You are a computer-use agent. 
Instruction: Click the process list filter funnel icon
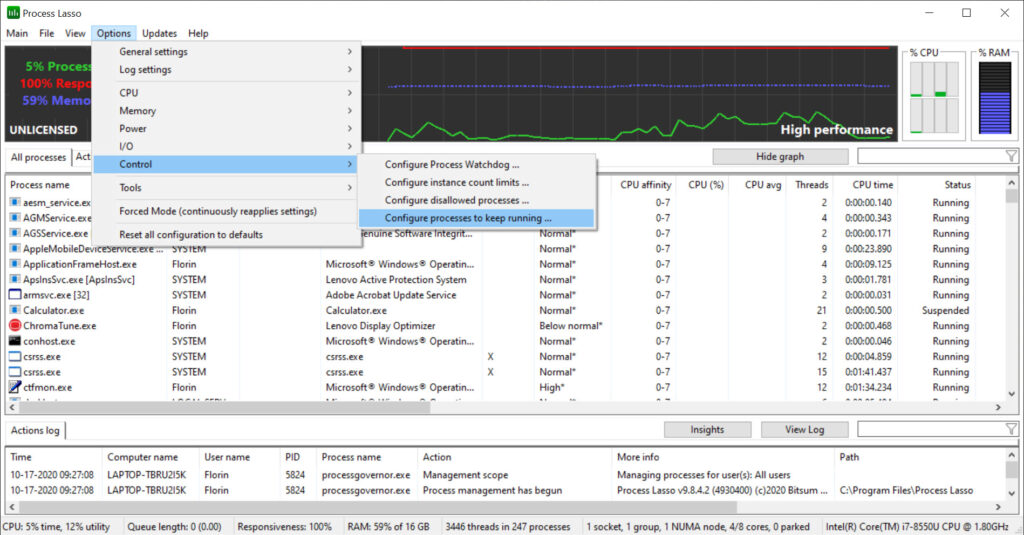tap(1011, 156)
